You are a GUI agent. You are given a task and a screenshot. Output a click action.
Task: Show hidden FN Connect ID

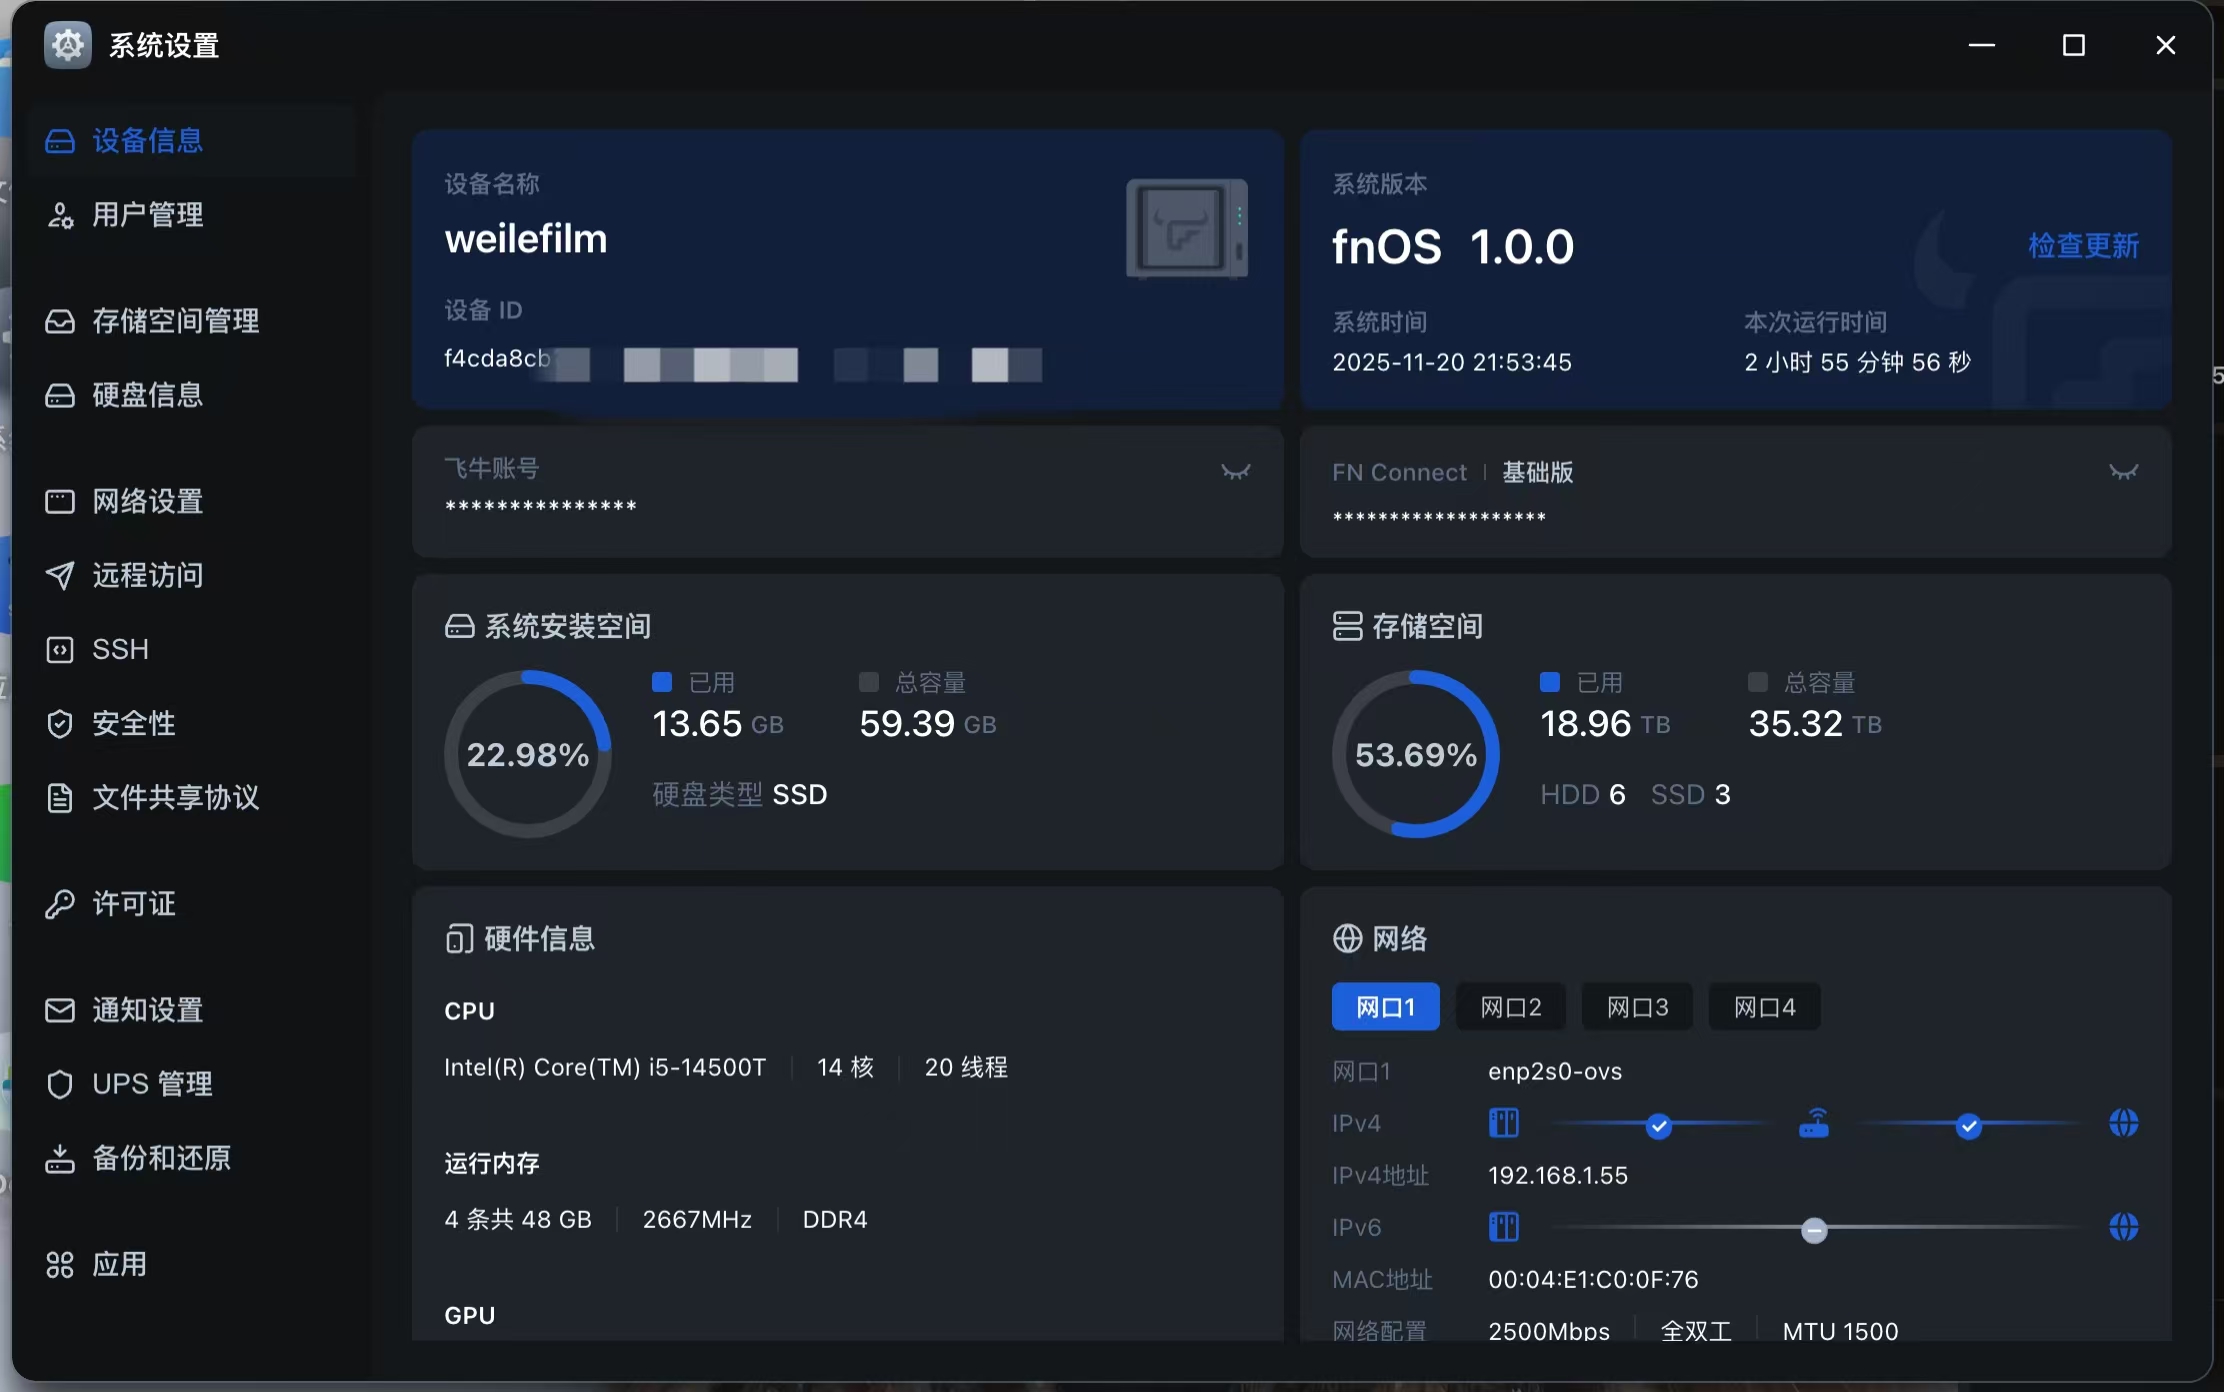point(2123,472)
